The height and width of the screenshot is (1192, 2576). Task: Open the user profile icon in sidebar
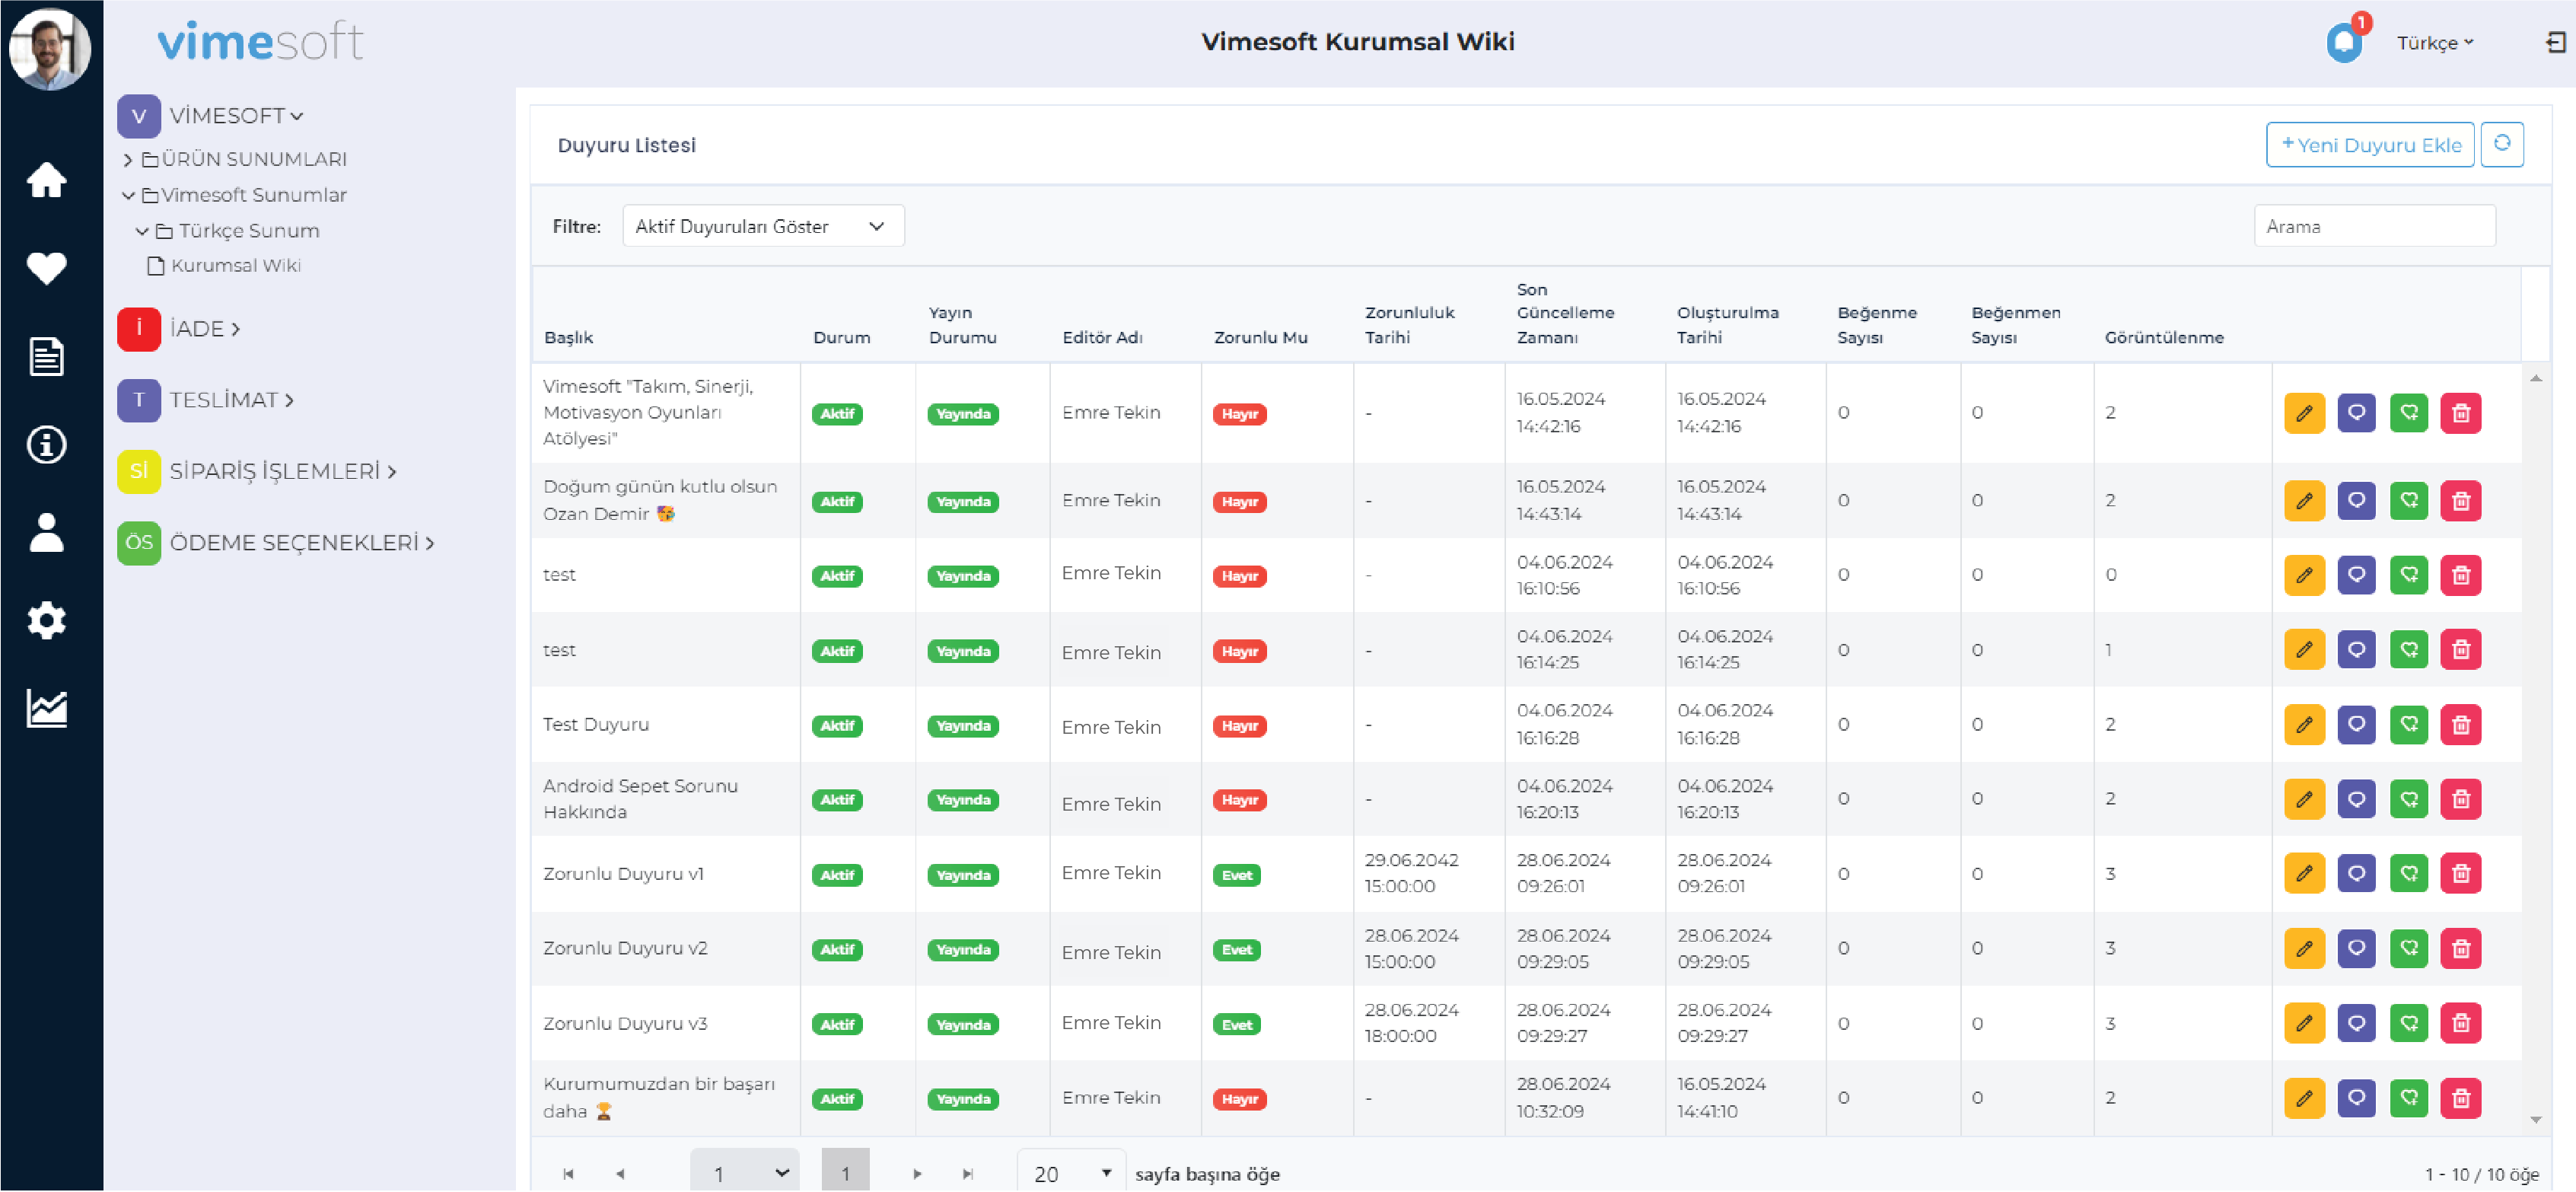(x=46, y=532)
